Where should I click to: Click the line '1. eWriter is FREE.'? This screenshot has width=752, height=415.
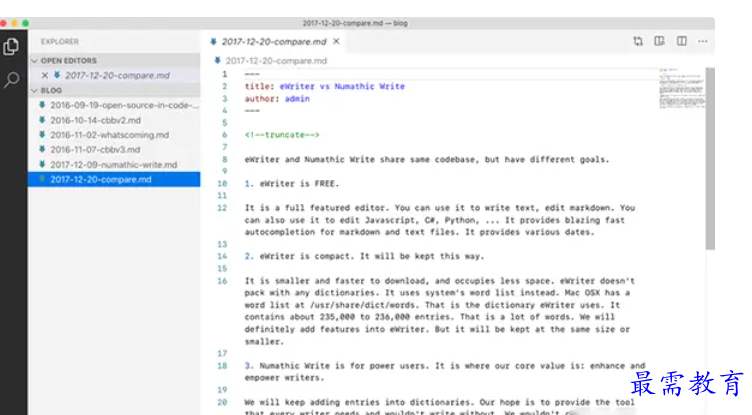tap(292, 184)
